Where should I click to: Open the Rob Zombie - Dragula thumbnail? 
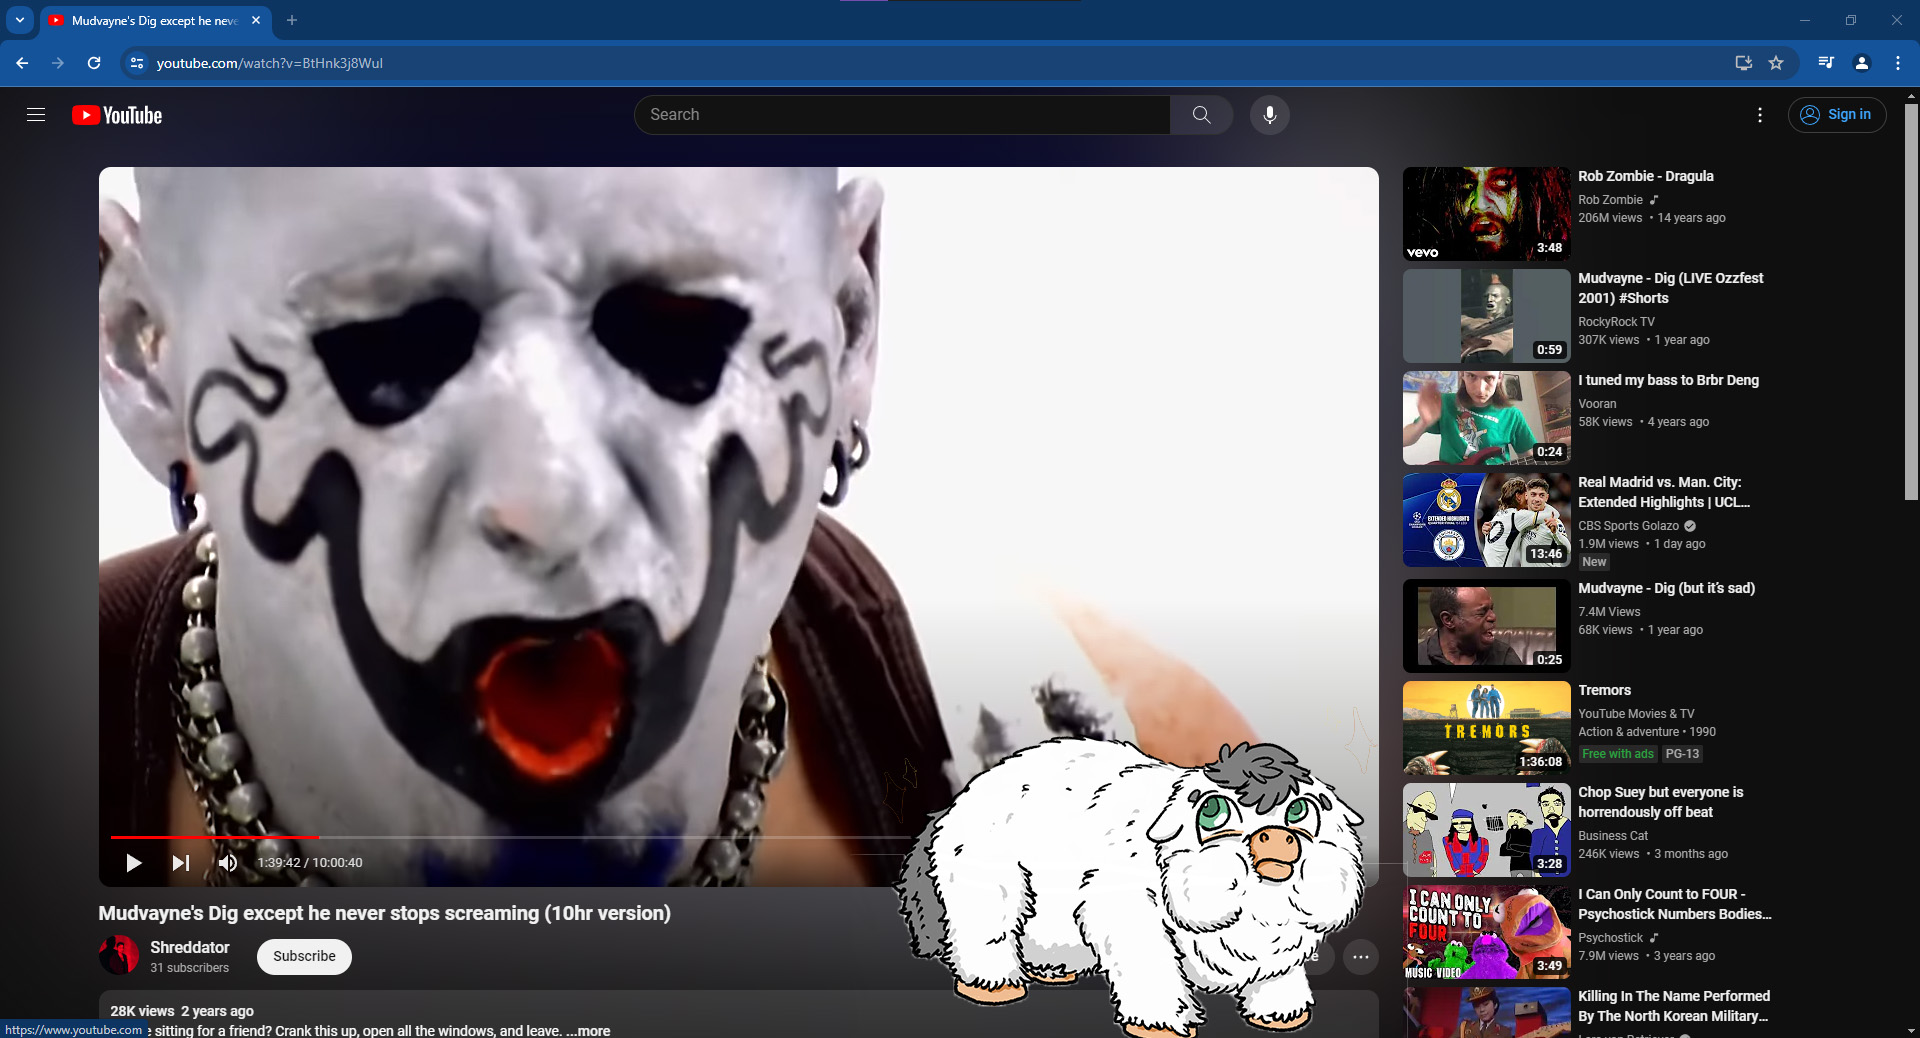1486,214
